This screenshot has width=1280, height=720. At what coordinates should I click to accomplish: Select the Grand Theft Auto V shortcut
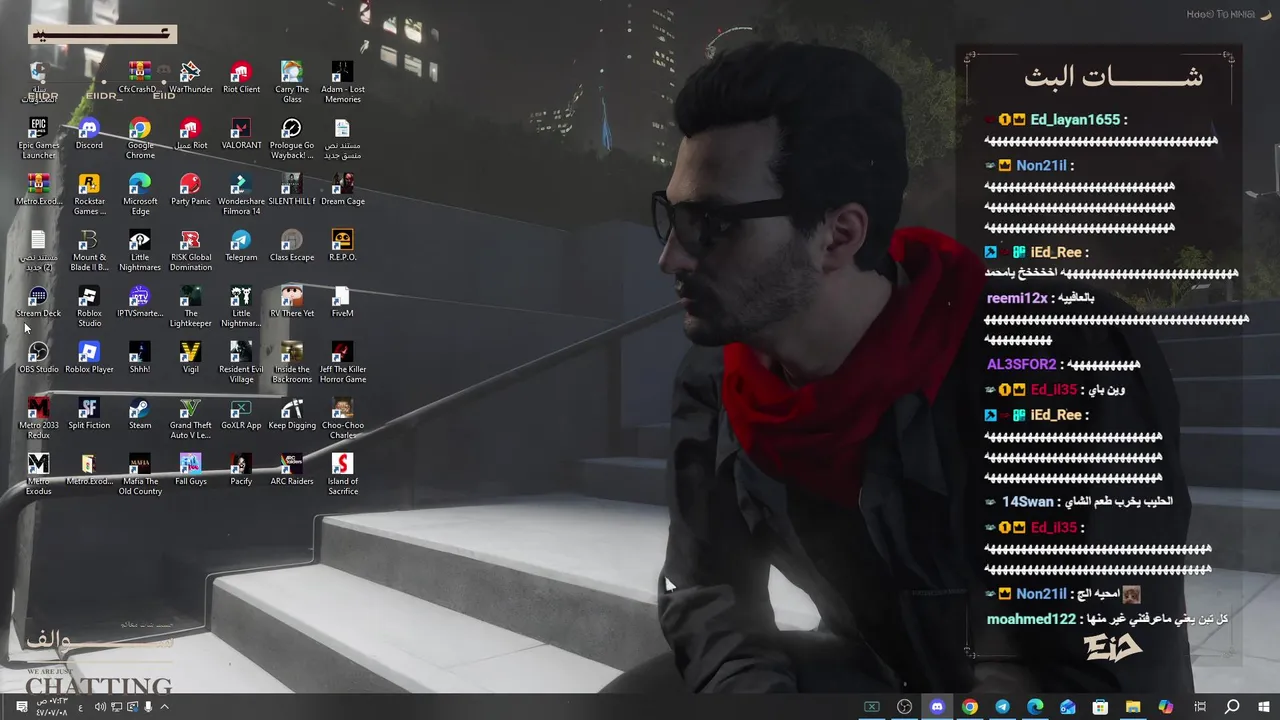190,418
